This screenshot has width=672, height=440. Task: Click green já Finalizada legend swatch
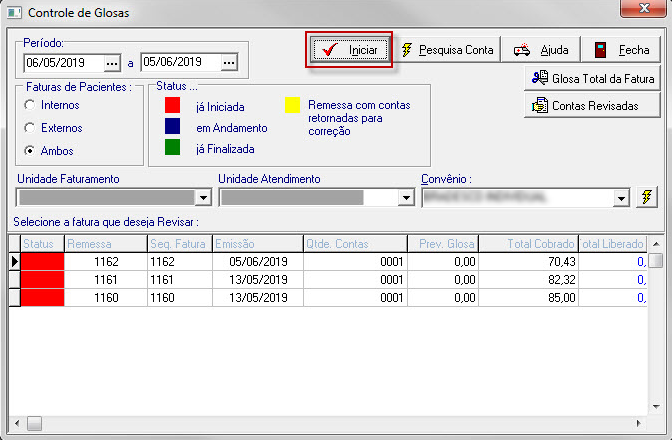(172, 147)
